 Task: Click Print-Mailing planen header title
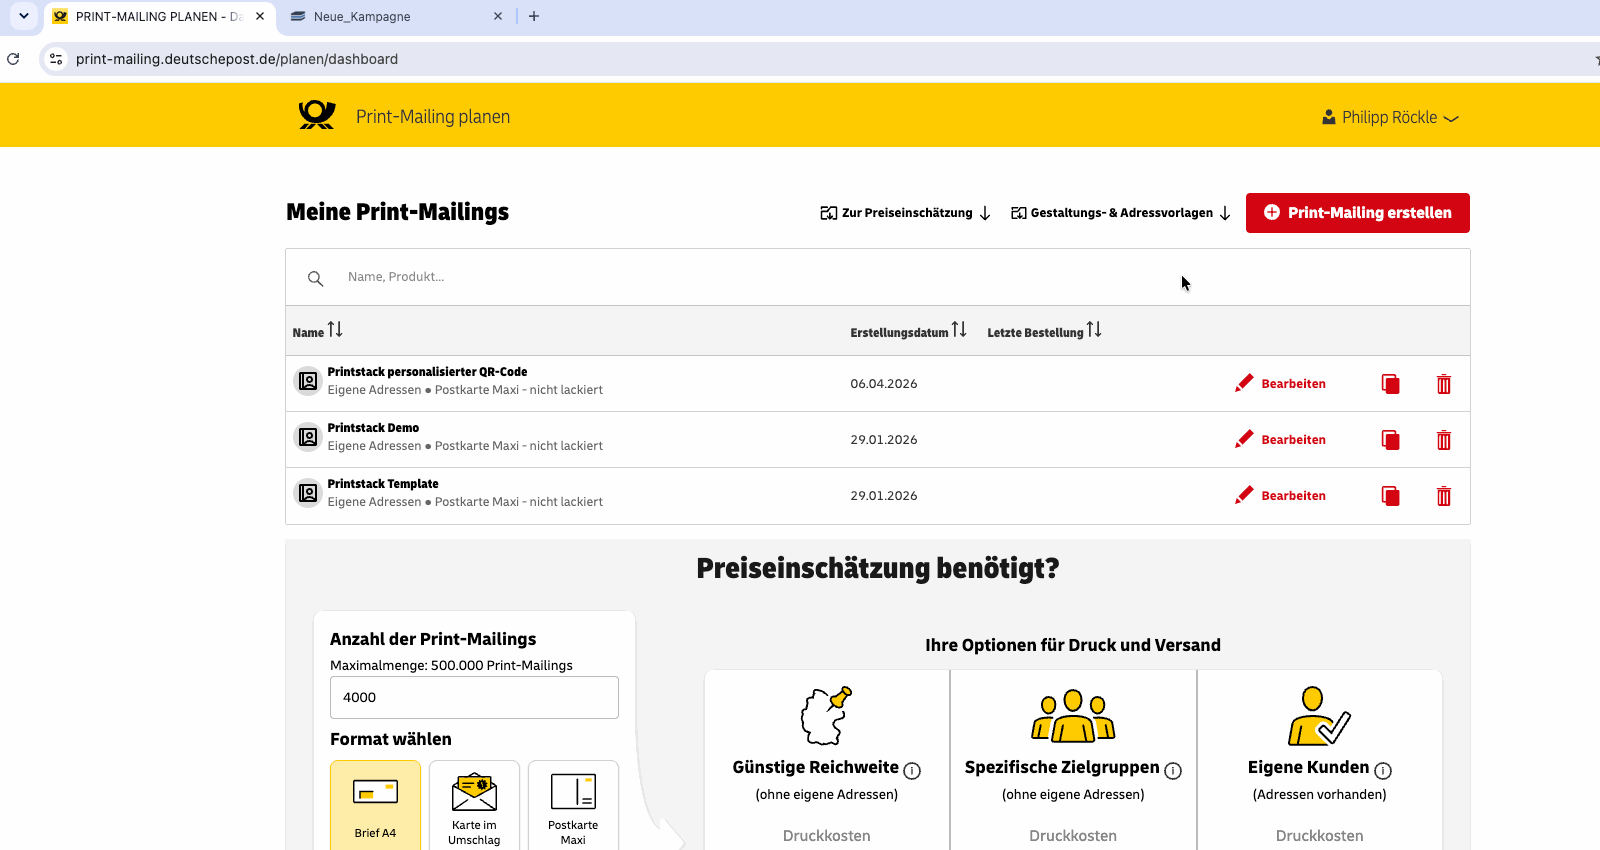[x=433, y=117]
